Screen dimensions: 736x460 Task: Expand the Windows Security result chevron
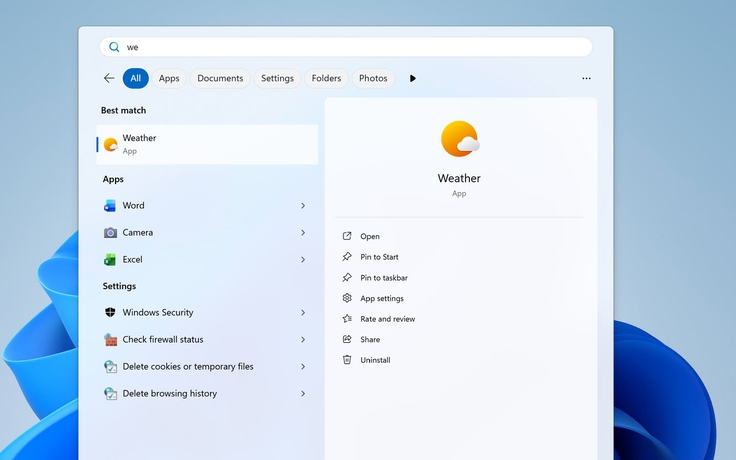[x=303, y=313]
